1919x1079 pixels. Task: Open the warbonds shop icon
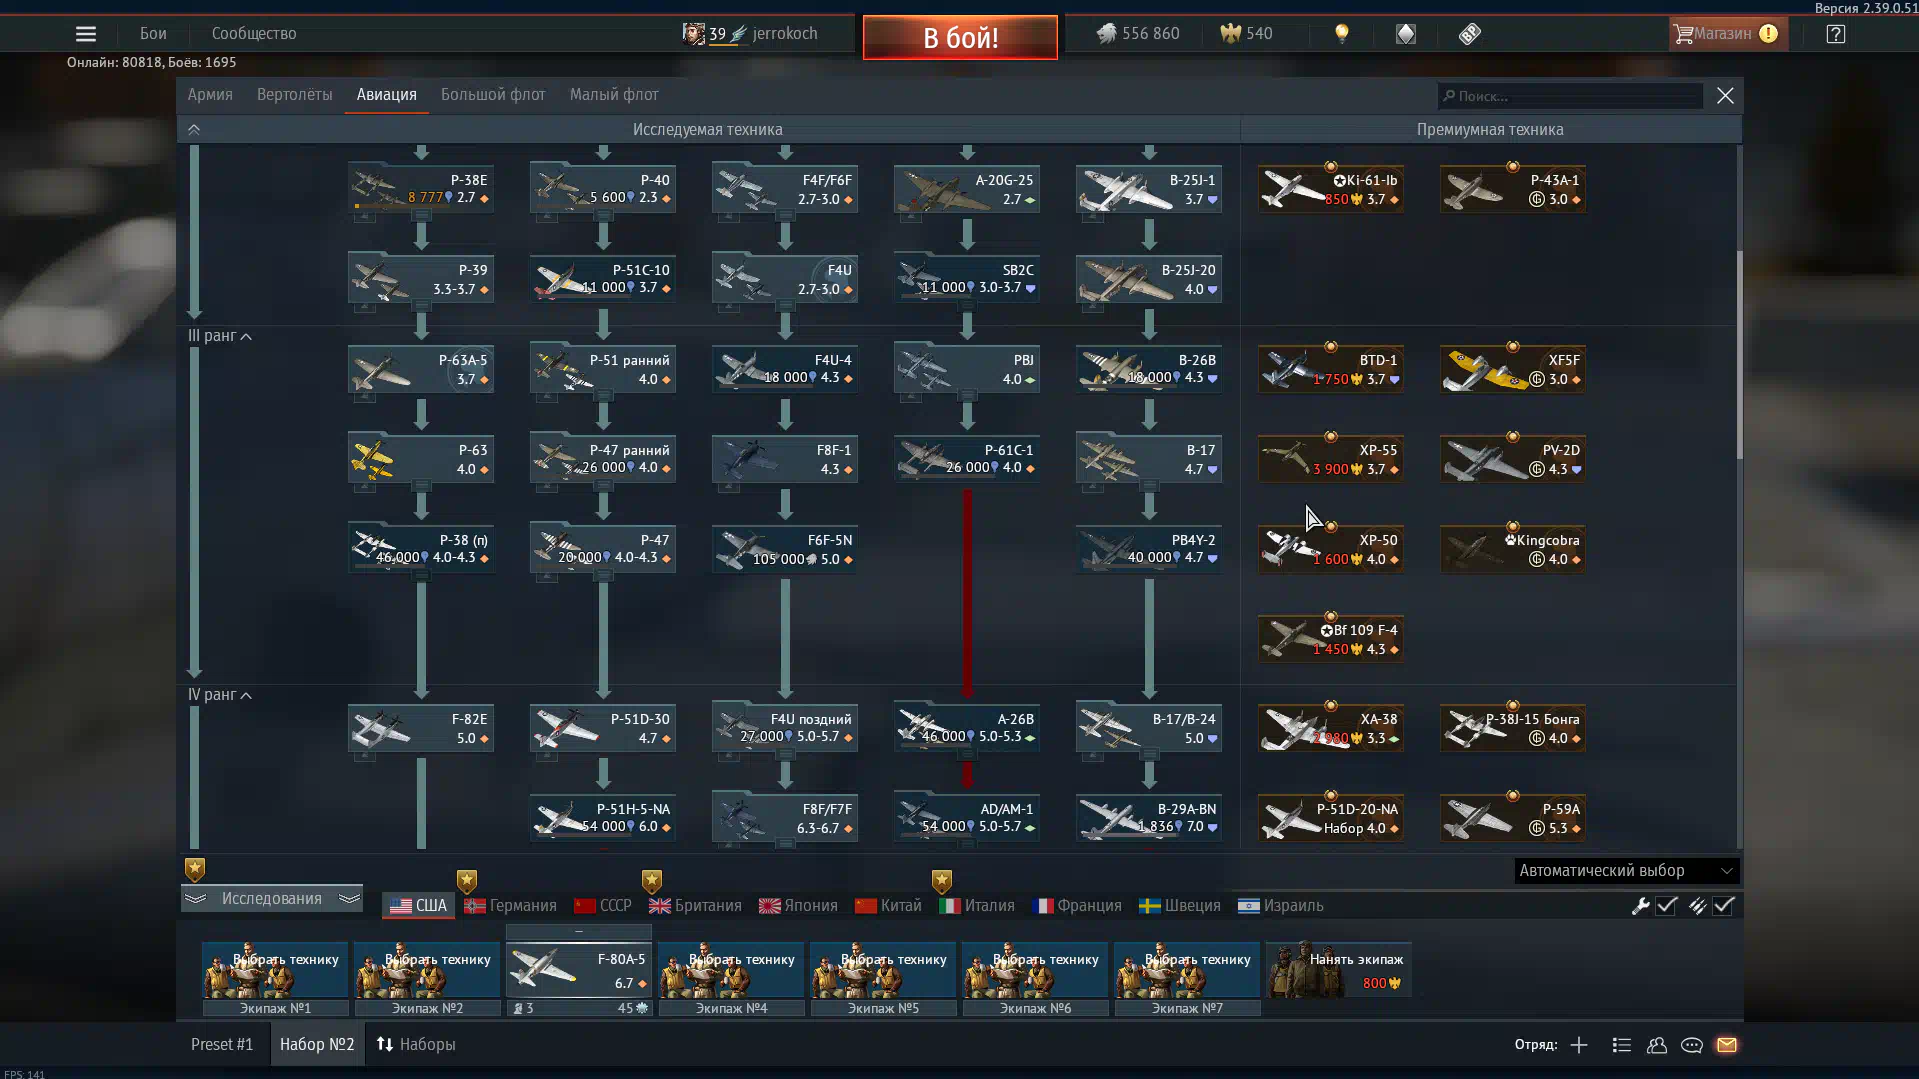(x=1406, y=34)
